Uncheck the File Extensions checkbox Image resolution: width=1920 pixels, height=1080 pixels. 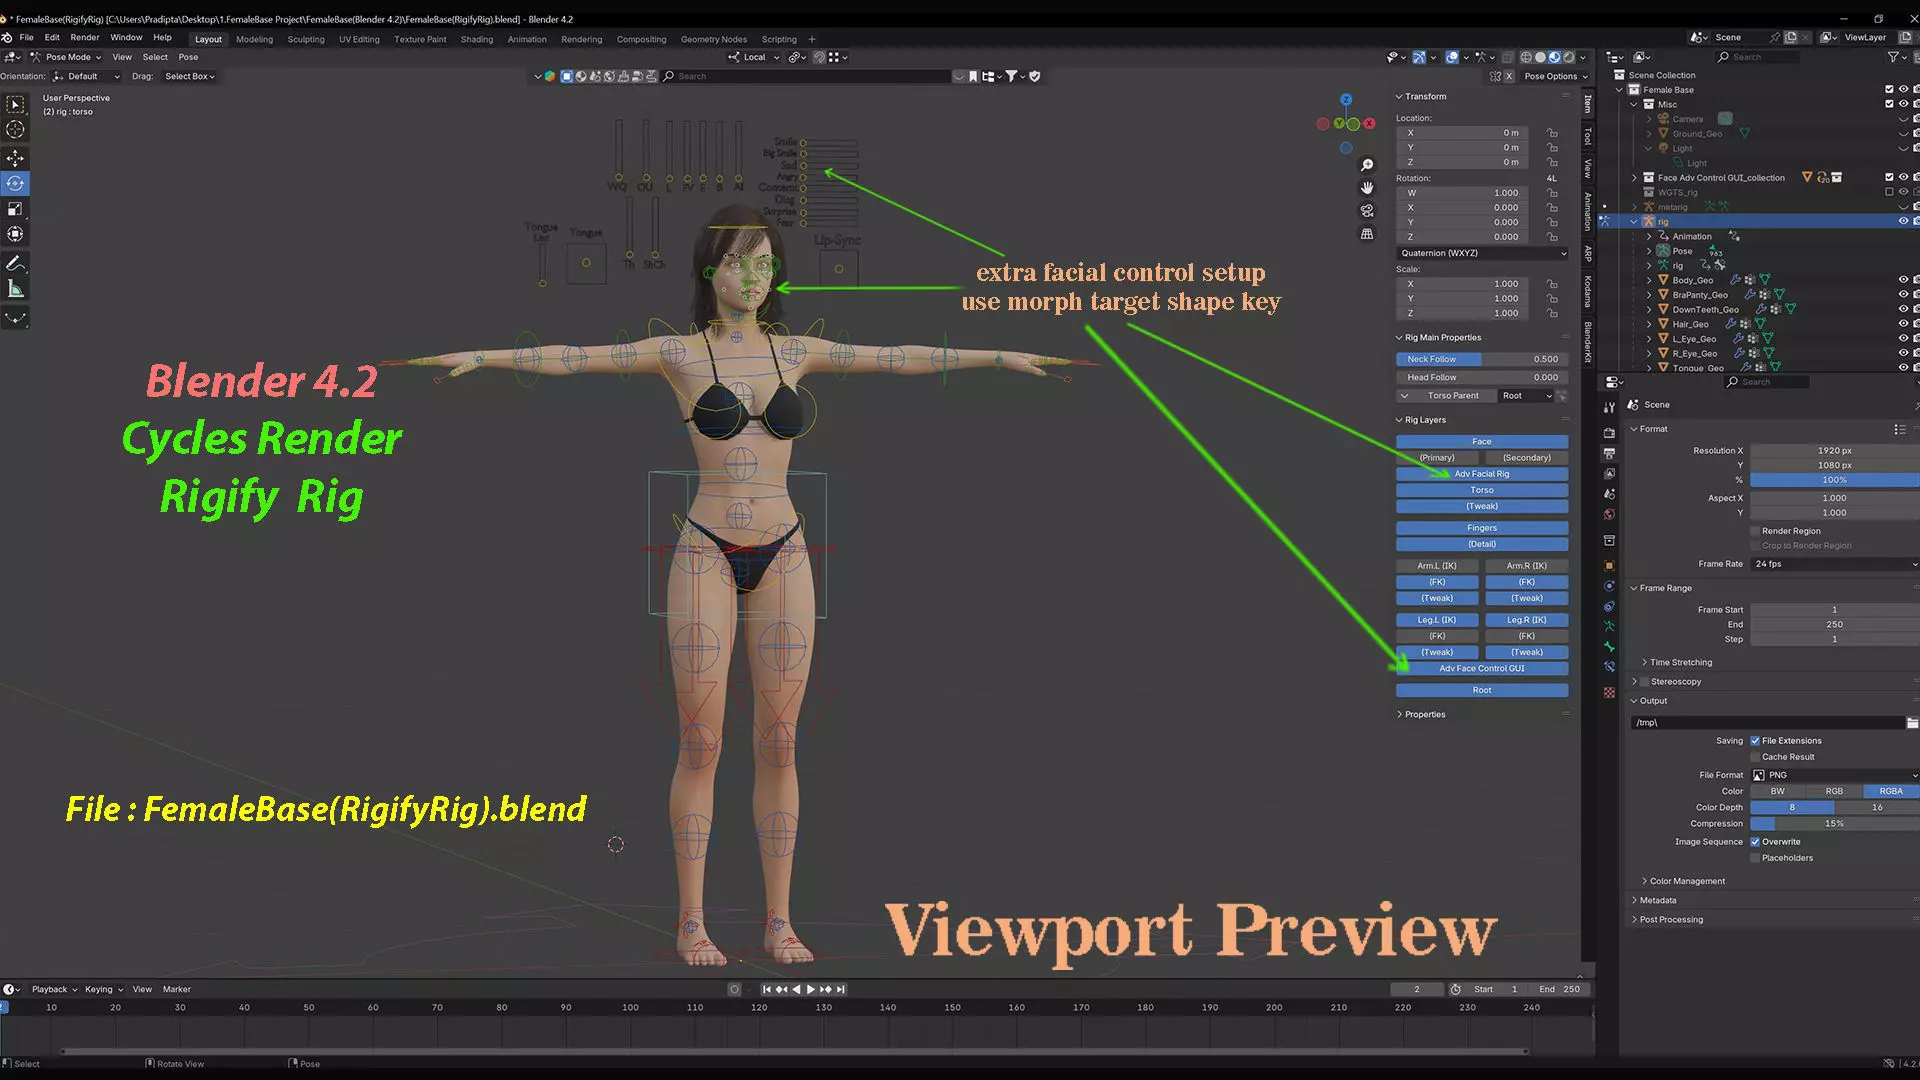click(x=1755, y=741)
